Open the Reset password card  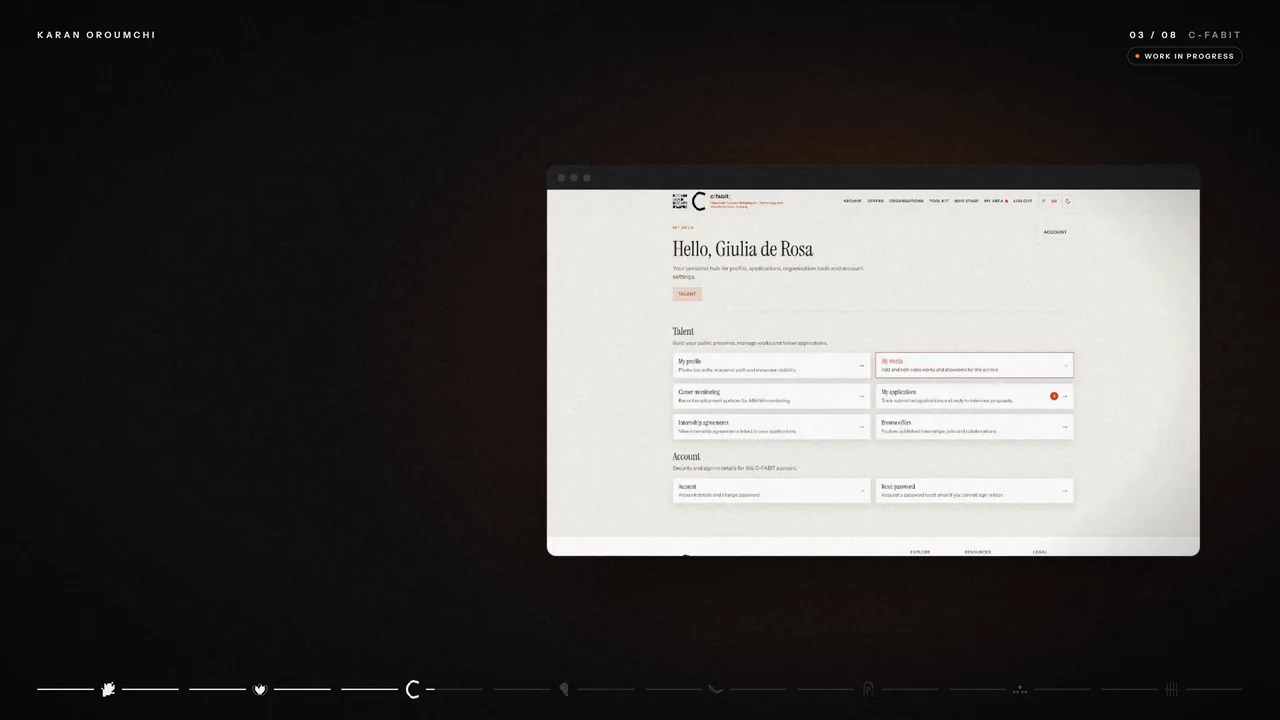click(x=974, y=490)
